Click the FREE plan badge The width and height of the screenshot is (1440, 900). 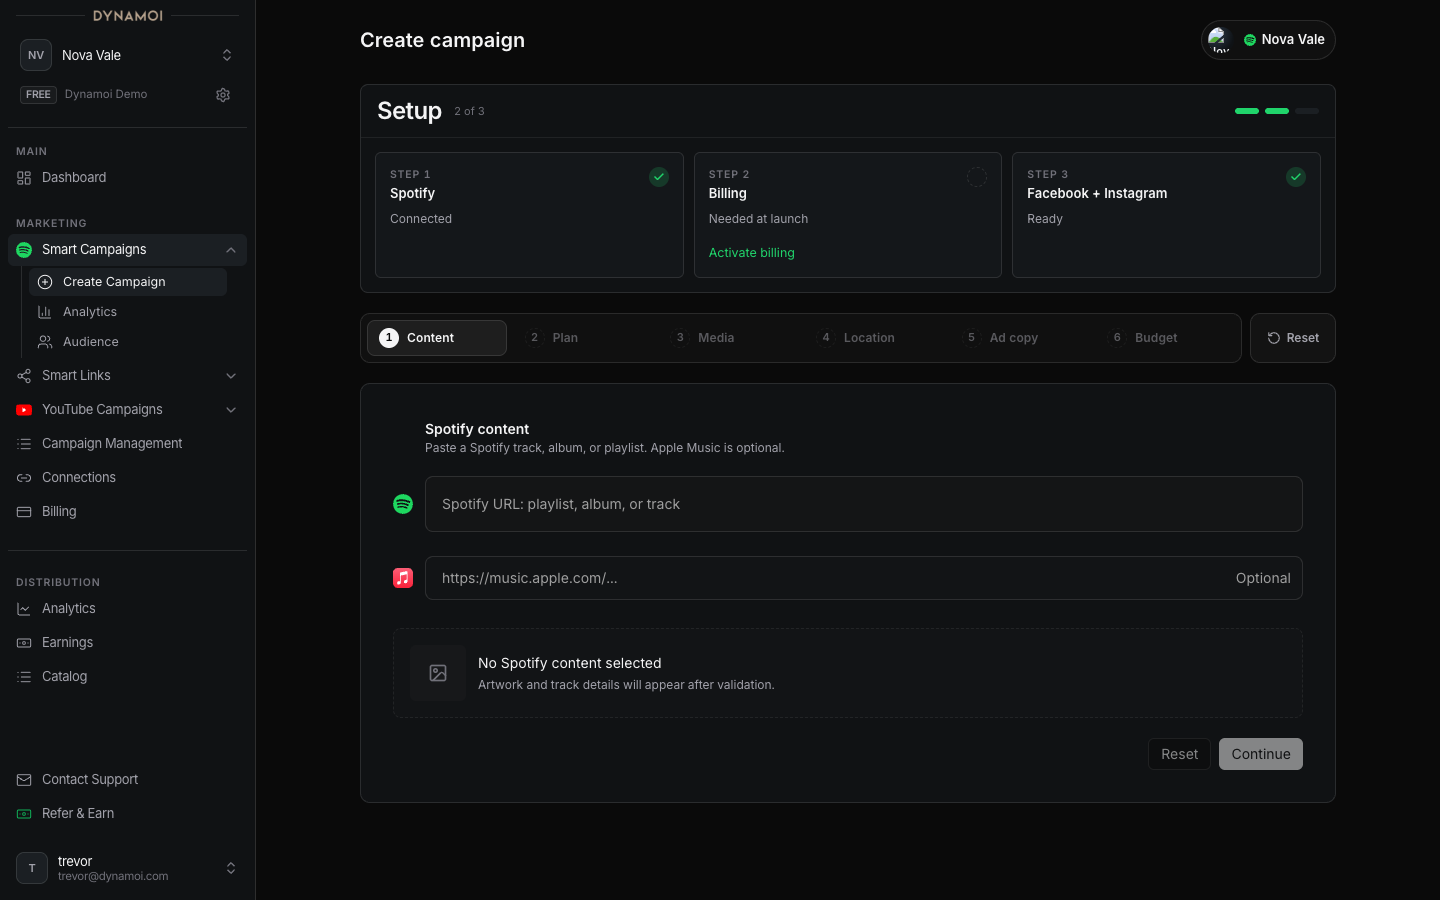click(38, 95)
